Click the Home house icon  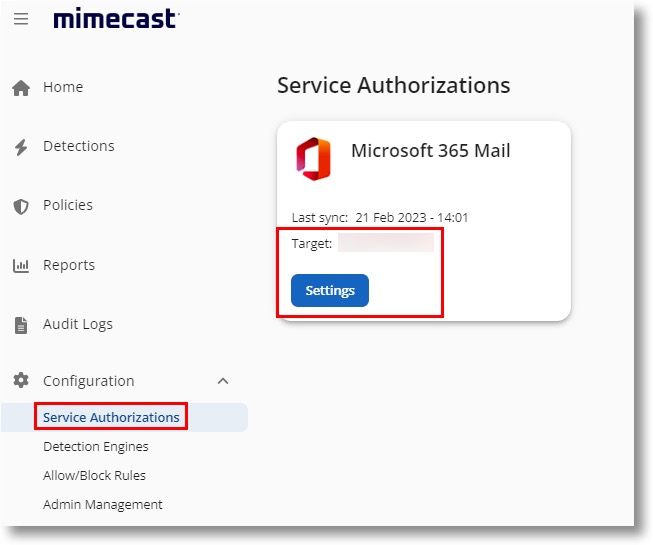pyautogui.click(x=21, y=88)
